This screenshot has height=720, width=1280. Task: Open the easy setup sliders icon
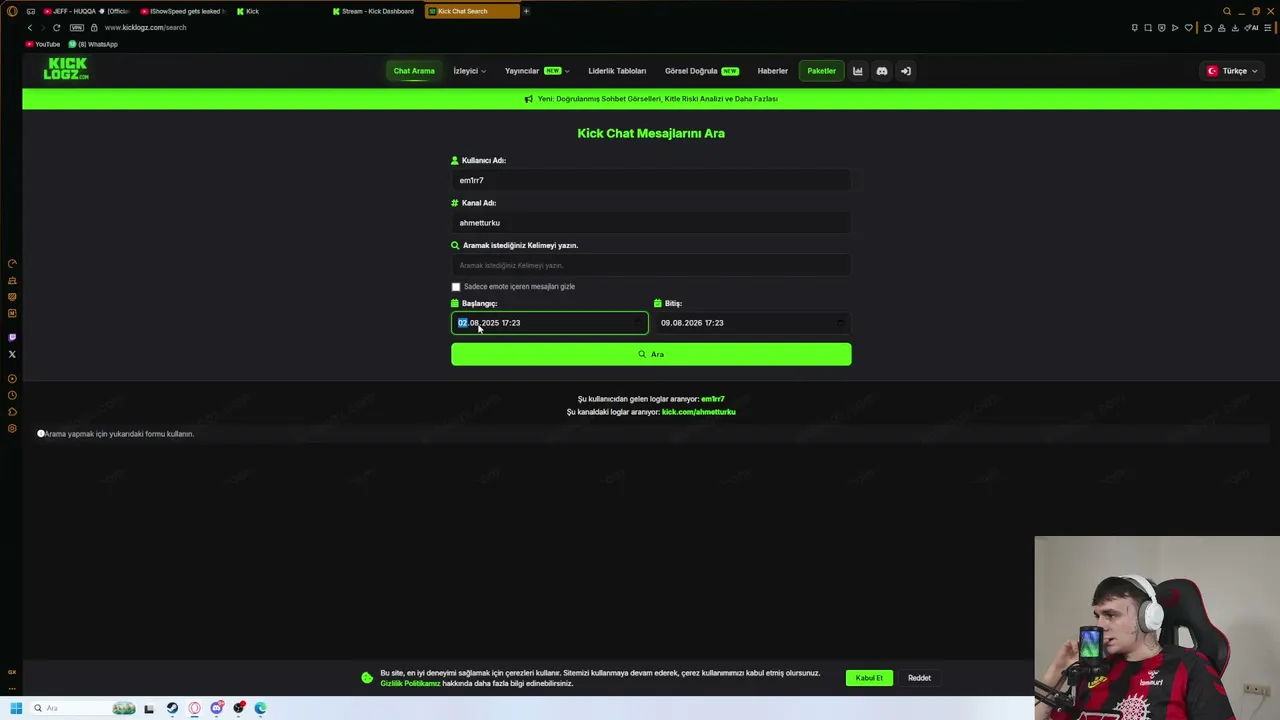[x=1270, y=28]
